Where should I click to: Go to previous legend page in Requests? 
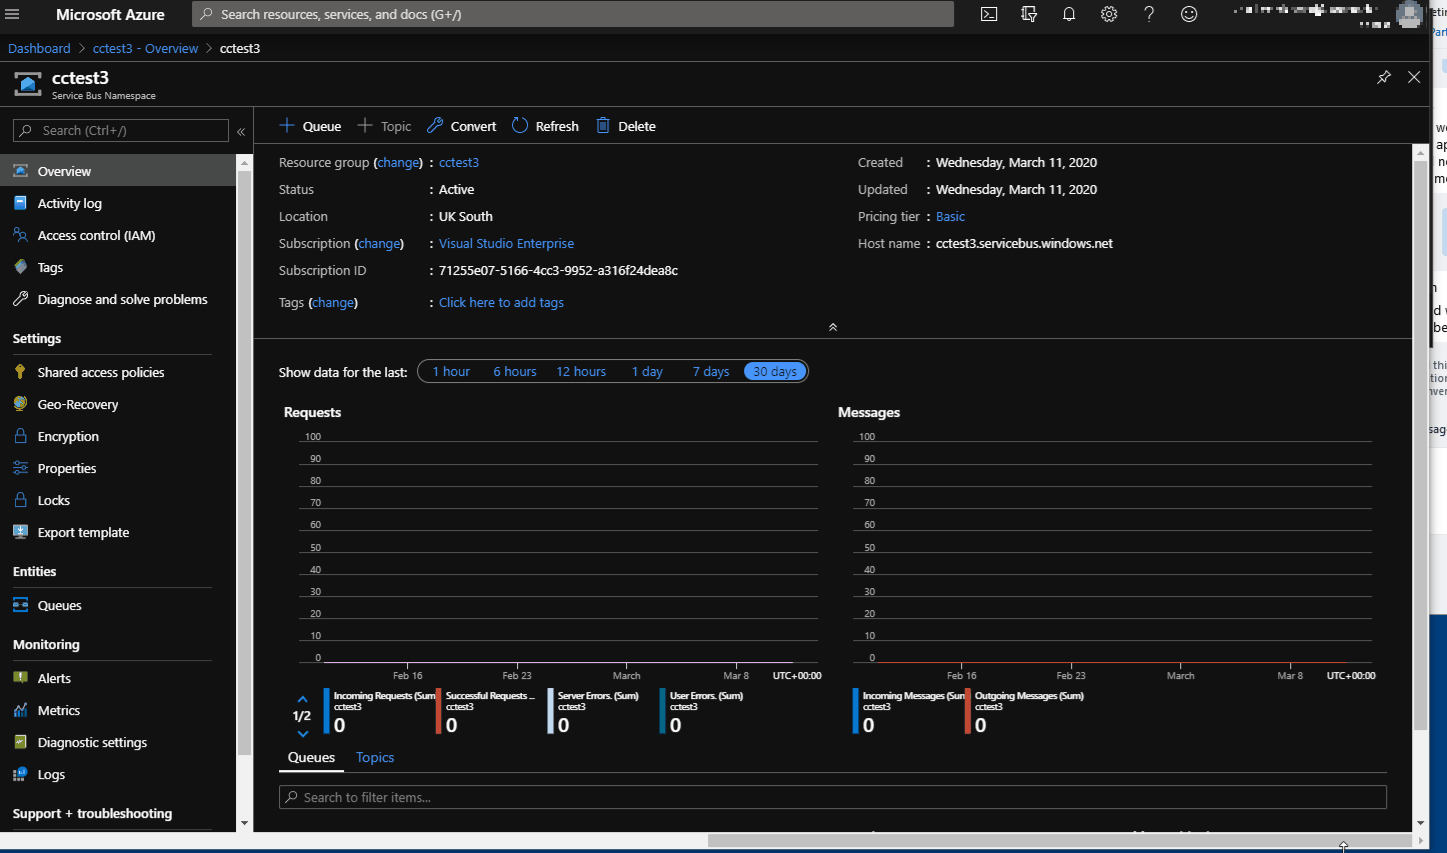point(303,699)
